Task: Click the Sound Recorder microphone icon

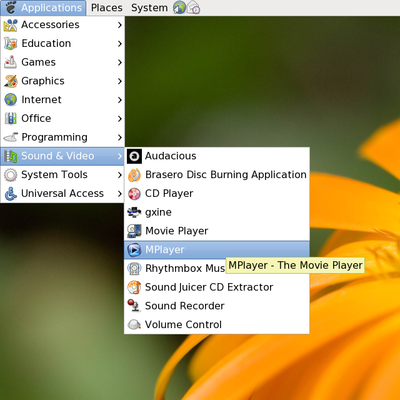Action: click(134, 306)
